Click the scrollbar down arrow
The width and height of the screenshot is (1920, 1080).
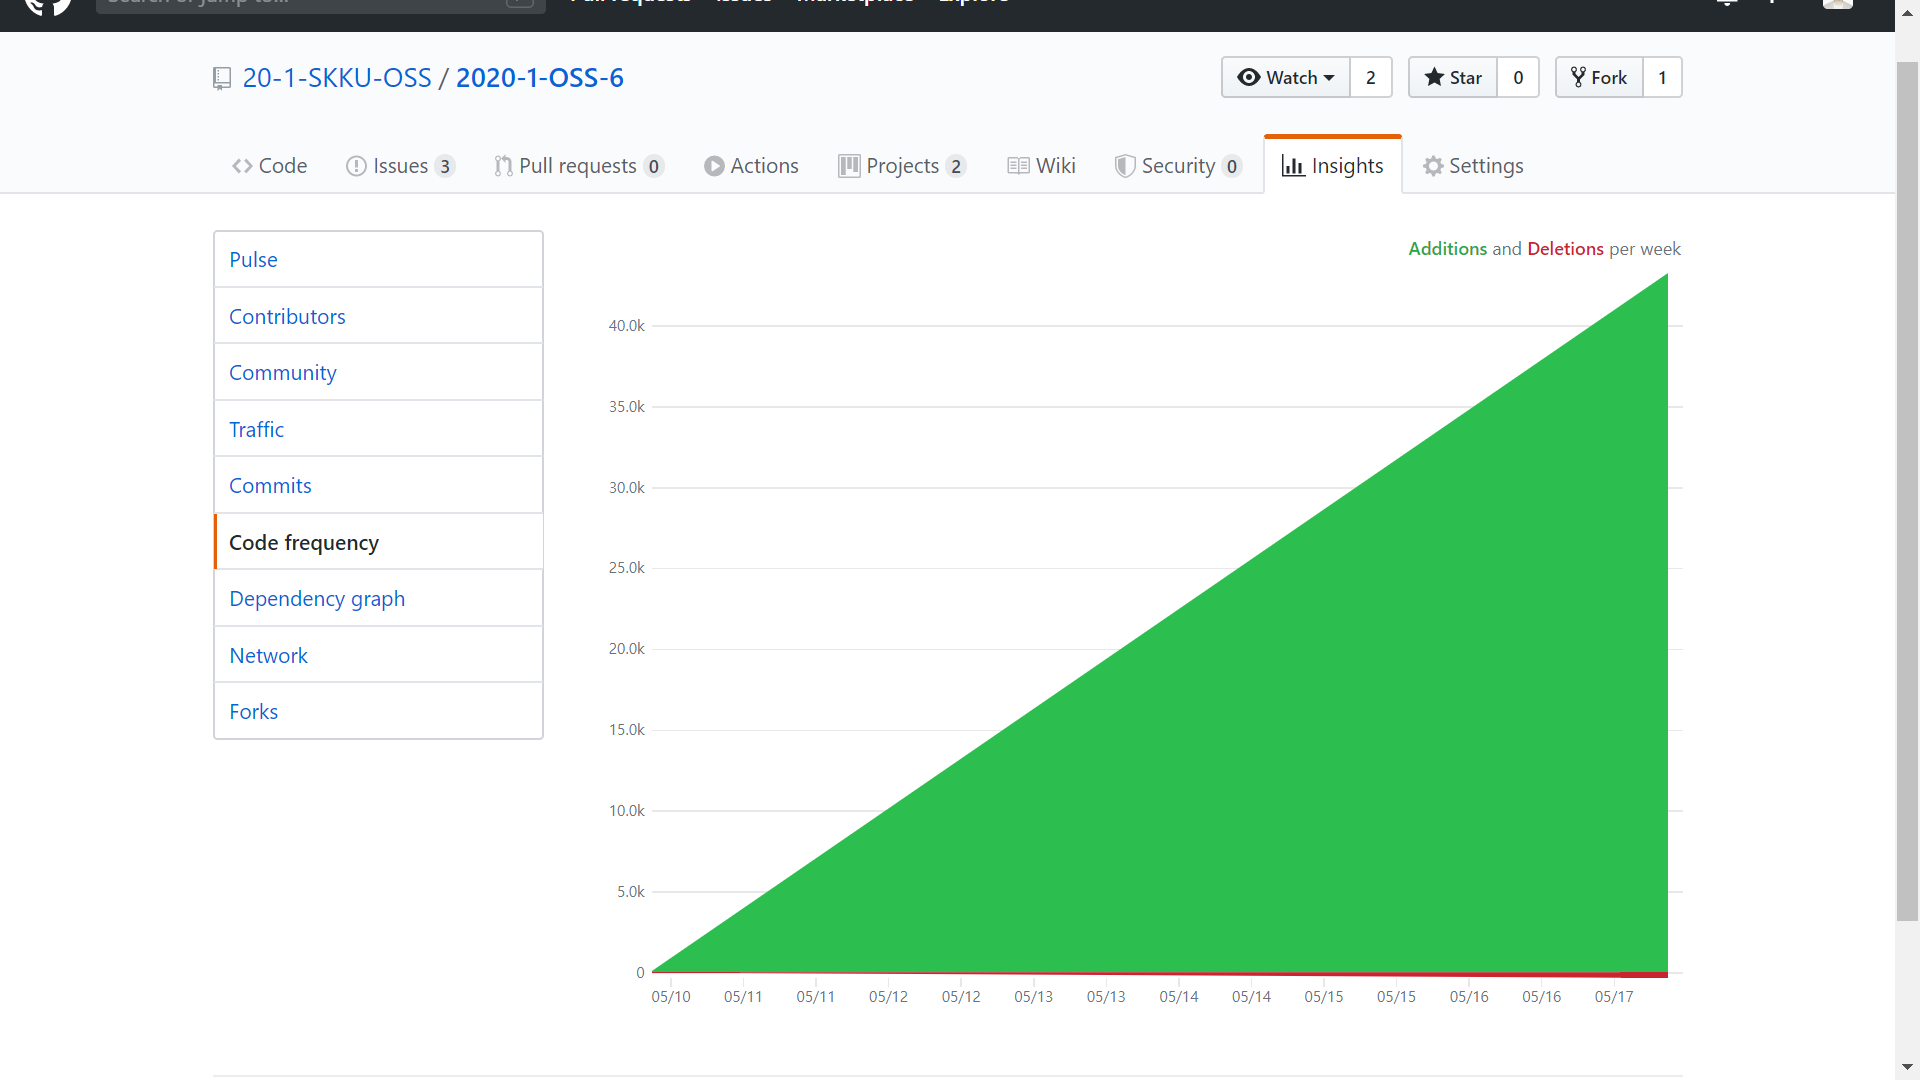click(x=1907, y=1068)
